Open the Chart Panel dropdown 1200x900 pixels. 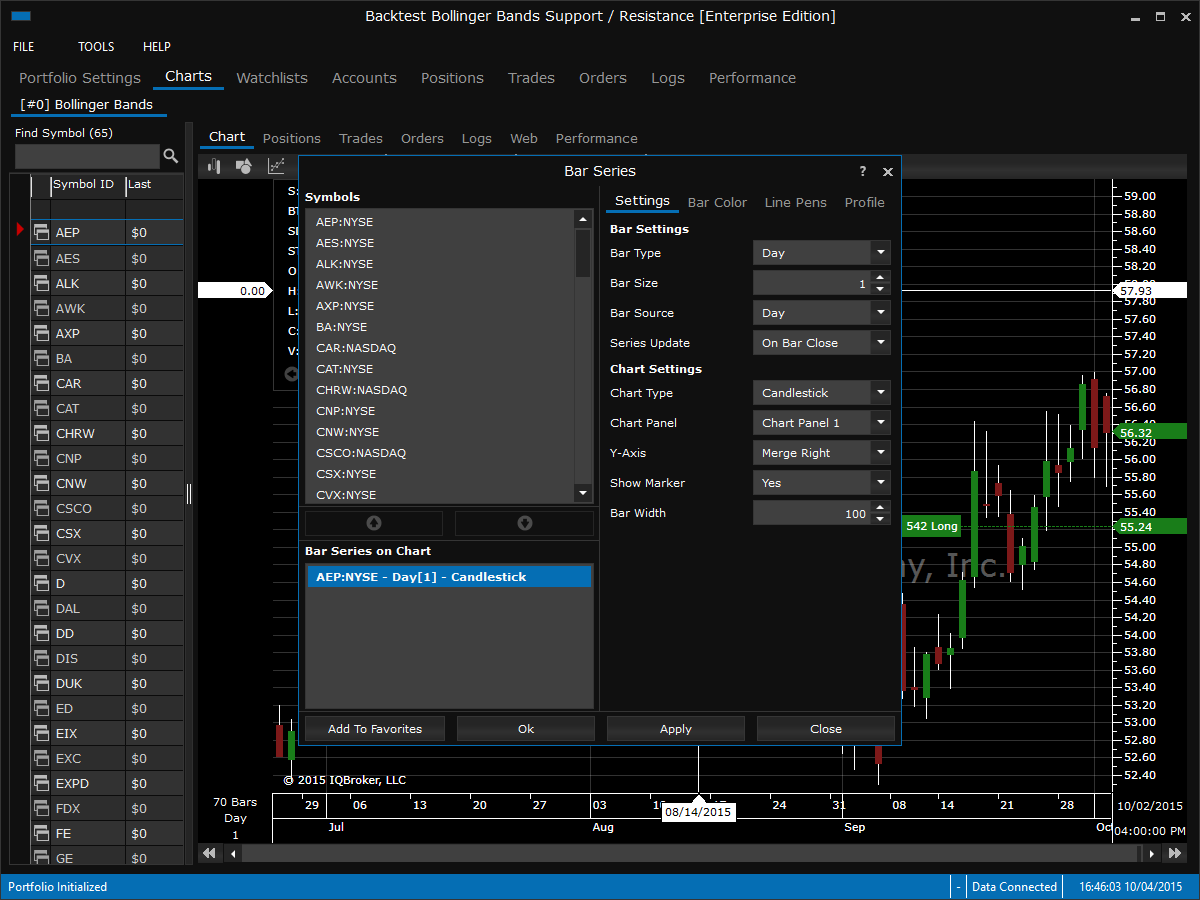[x=821, y=423]
